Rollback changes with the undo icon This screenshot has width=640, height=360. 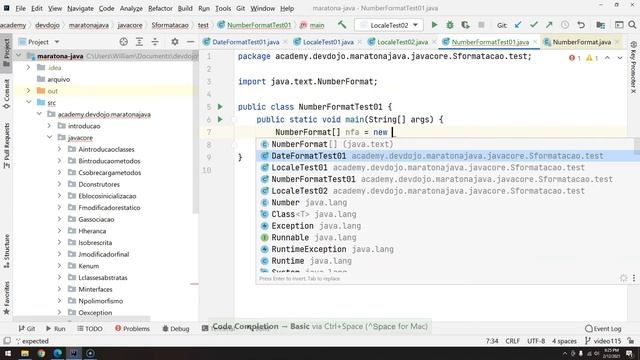coord(581,25)
